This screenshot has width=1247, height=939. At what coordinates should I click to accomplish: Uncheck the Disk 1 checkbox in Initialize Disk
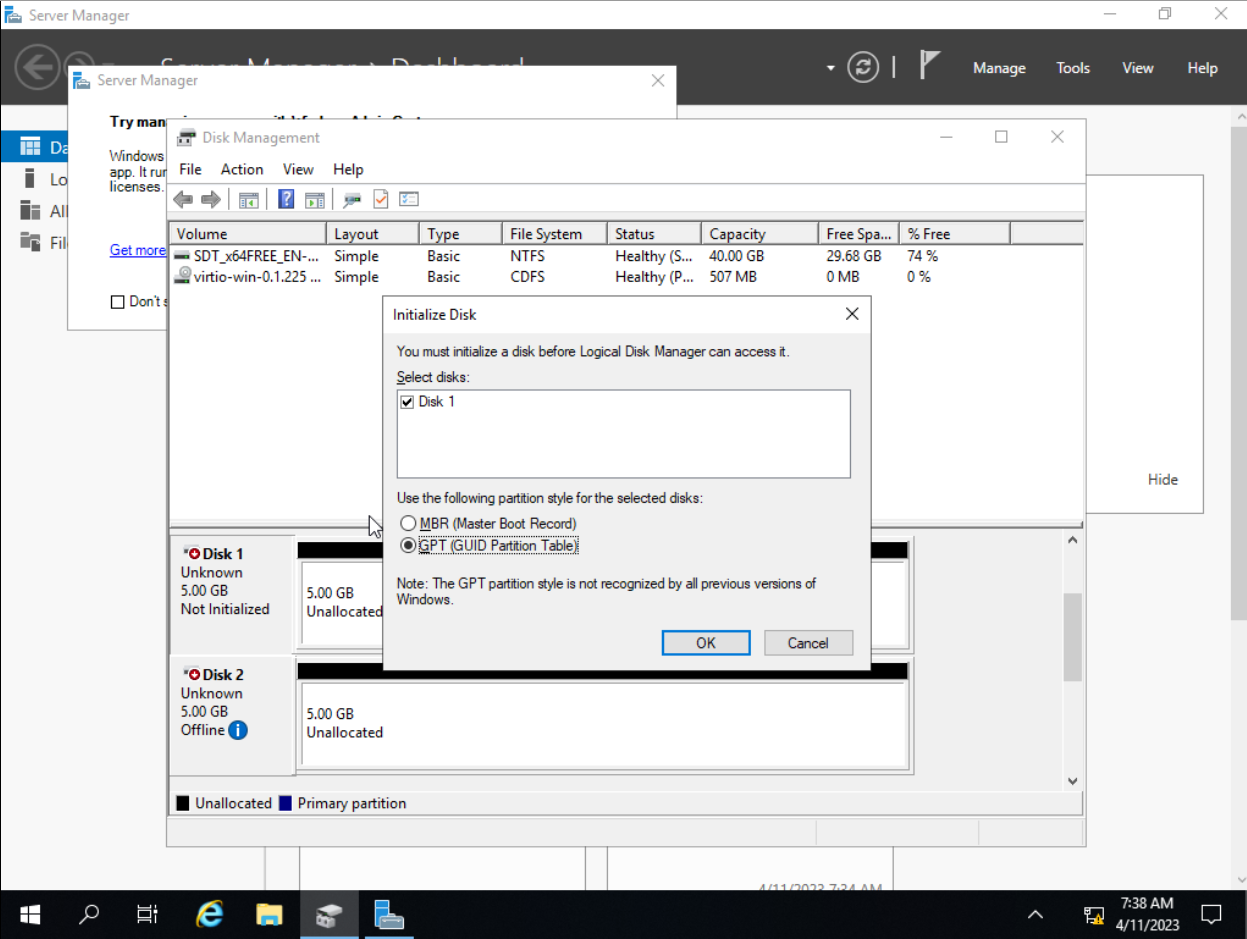point(407,402)
